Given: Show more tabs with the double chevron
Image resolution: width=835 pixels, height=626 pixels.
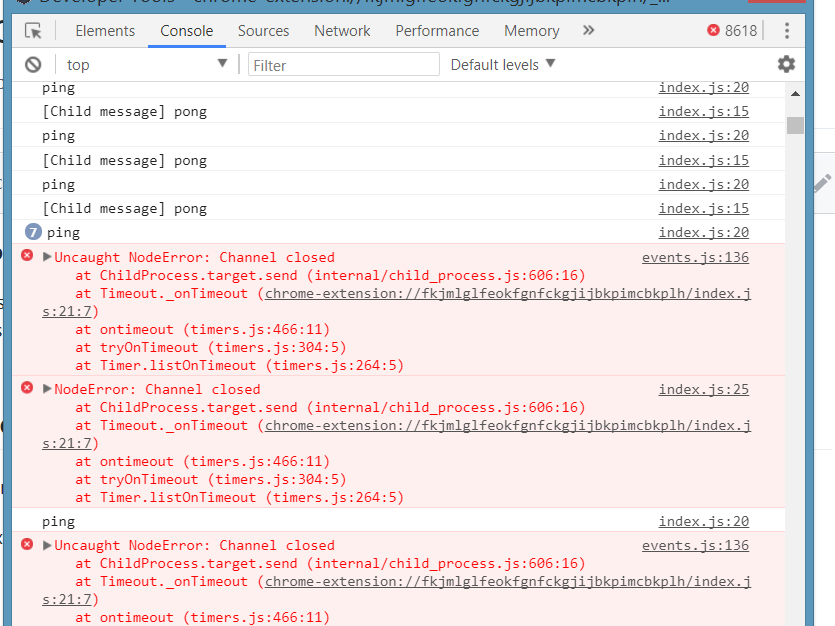Looking at the screenshot, I should click(588, 30).
